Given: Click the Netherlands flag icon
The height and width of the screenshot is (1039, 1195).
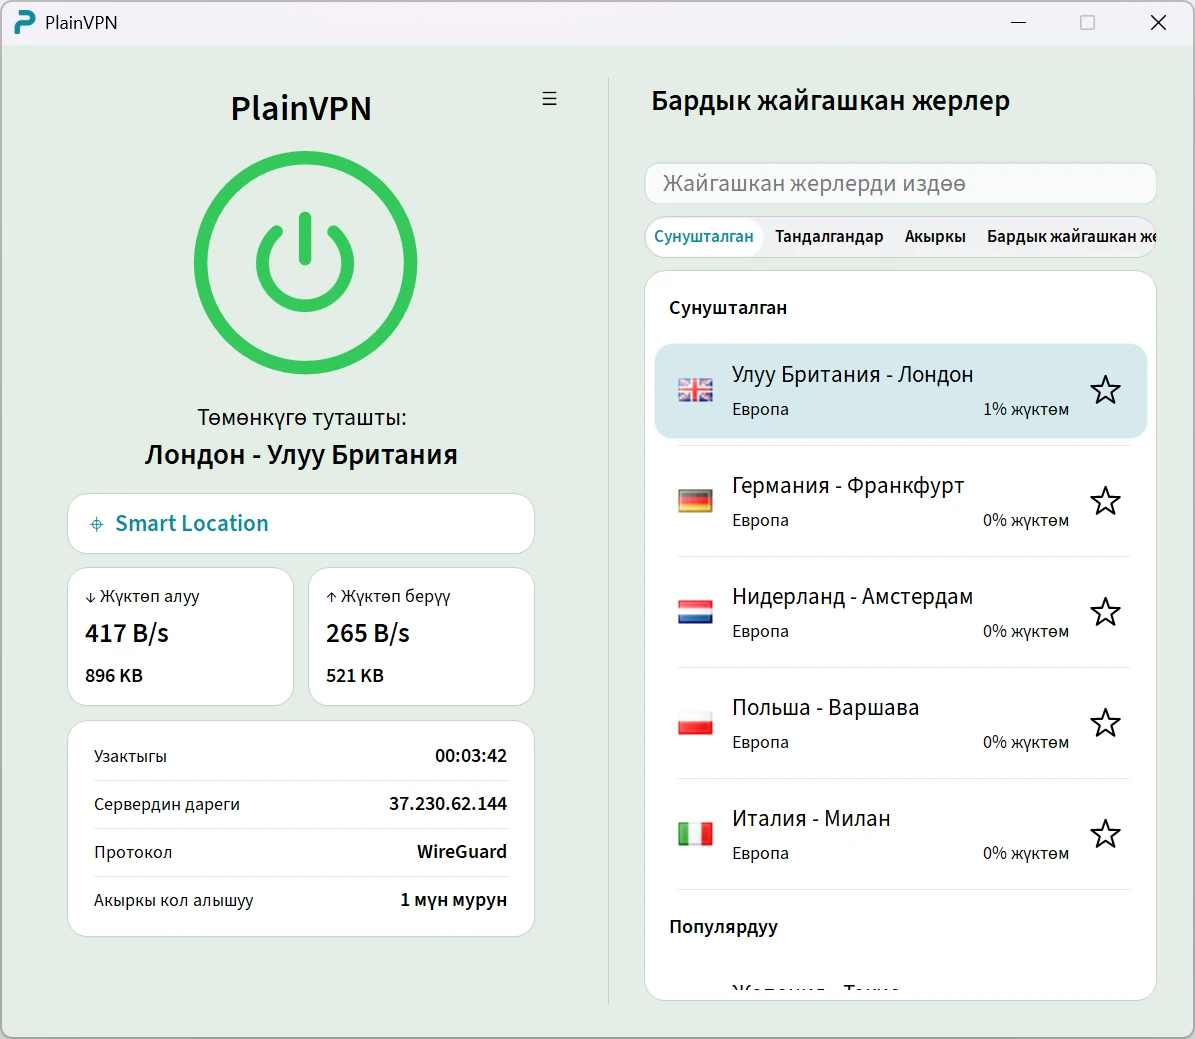Looking at the screenshot, I should point(695,612).
